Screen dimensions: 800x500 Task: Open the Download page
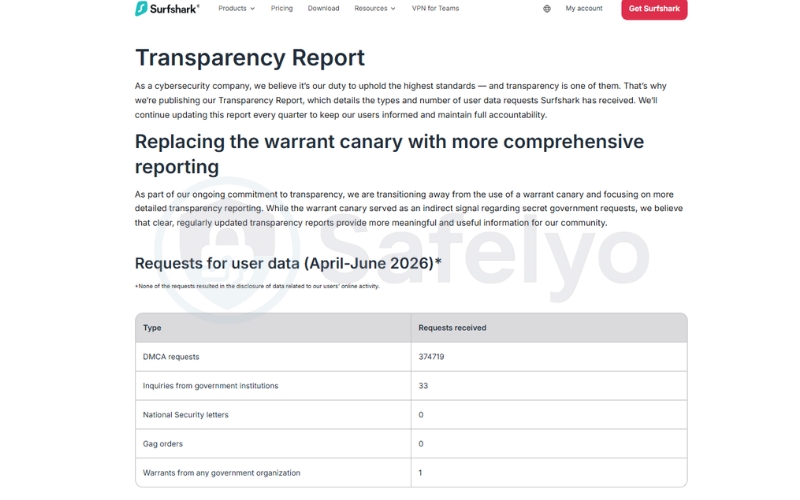pyautogui.click(x=323, y=8)
